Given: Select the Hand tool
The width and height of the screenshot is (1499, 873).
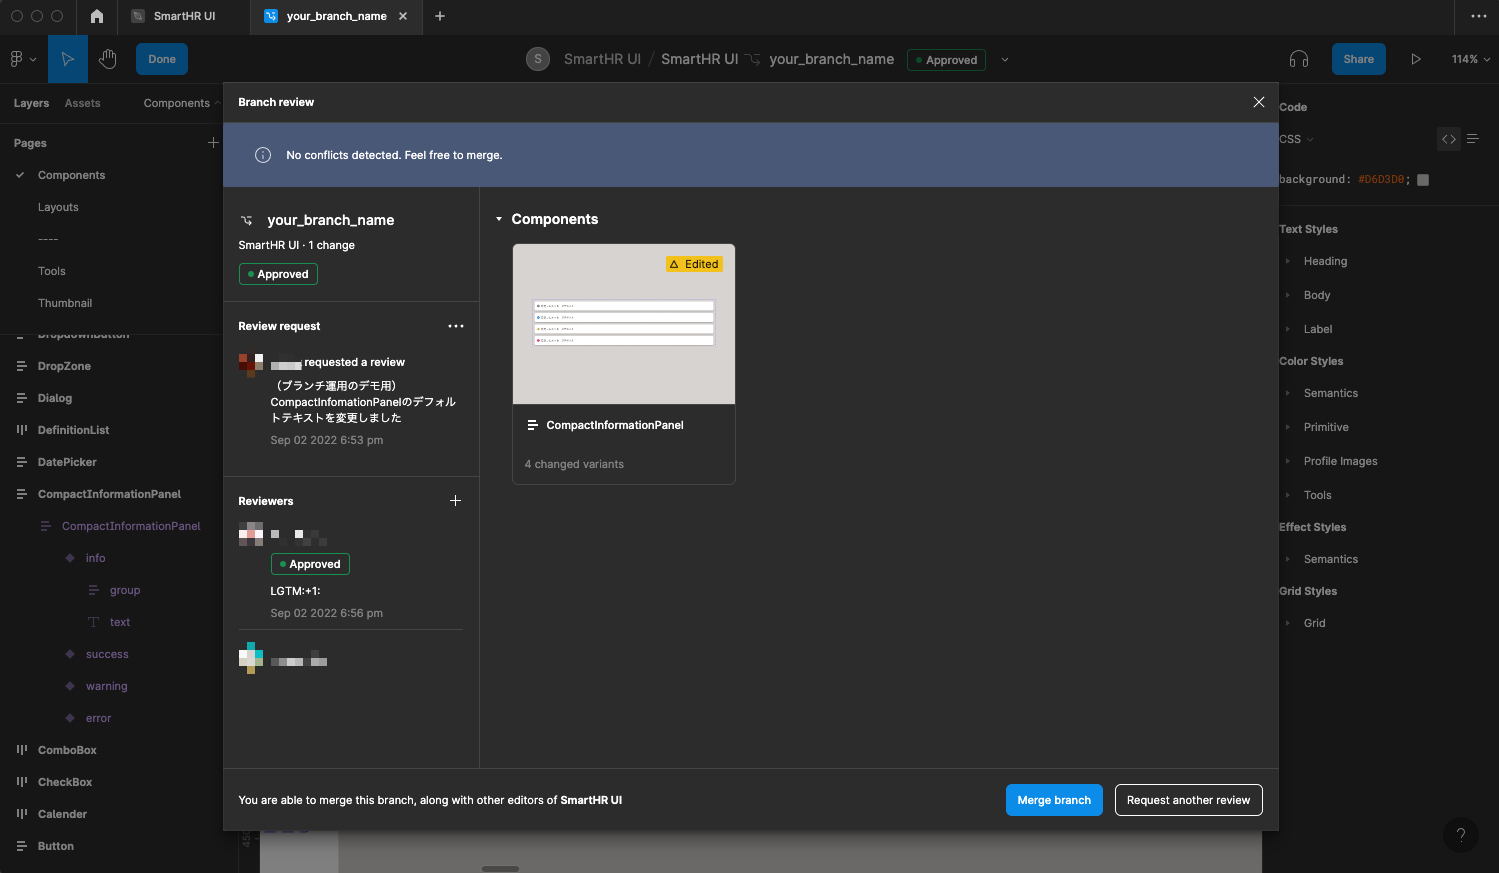Looking at the screenshot, I should click(x=108, y=59).
